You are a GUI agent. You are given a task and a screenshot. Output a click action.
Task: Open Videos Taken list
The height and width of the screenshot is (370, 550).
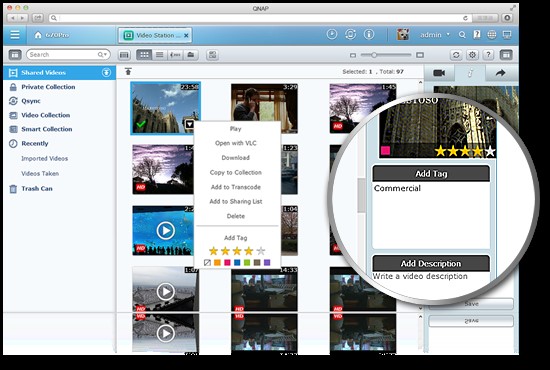click(x=40, y=174)
